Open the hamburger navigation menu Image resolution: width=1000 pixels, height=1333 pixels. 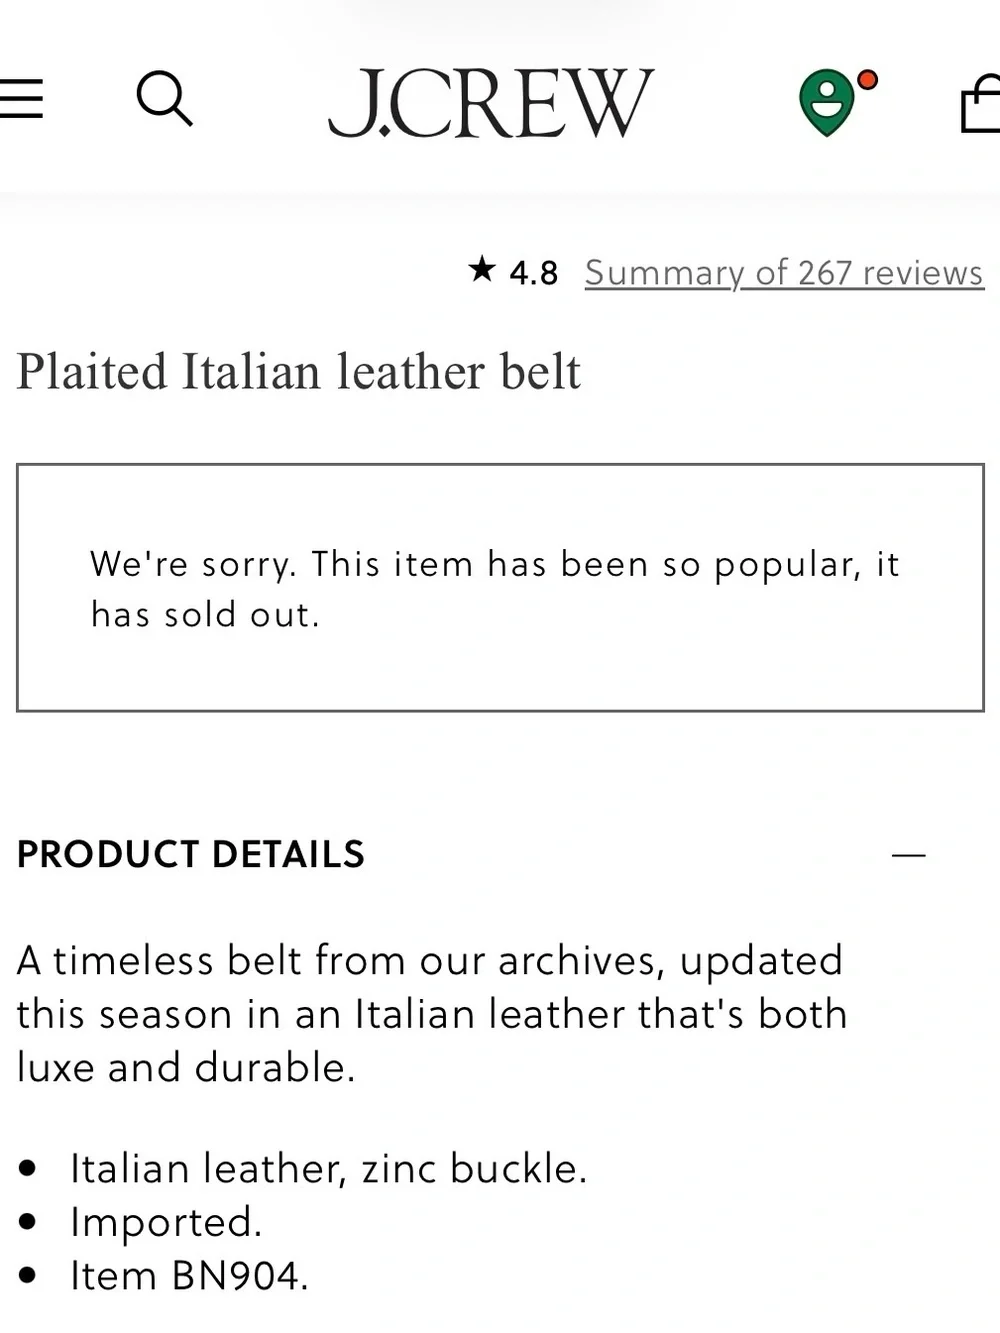[x=20, y=98]
